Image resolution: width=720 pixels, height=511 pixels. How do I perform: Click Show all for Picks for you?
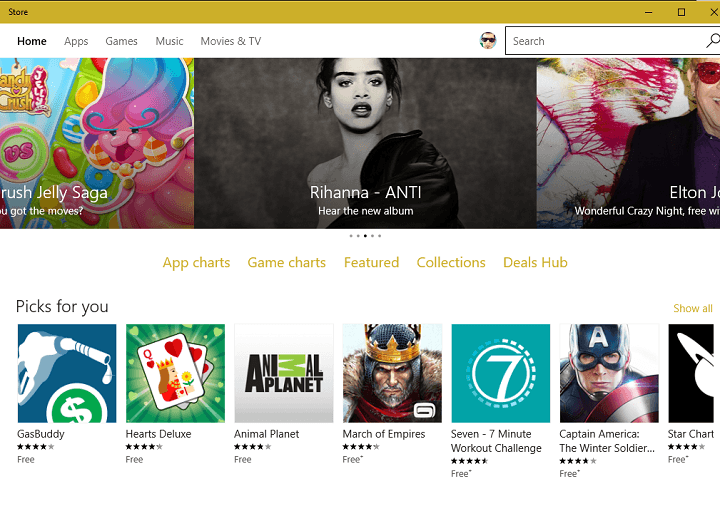(x=693, y=309)
